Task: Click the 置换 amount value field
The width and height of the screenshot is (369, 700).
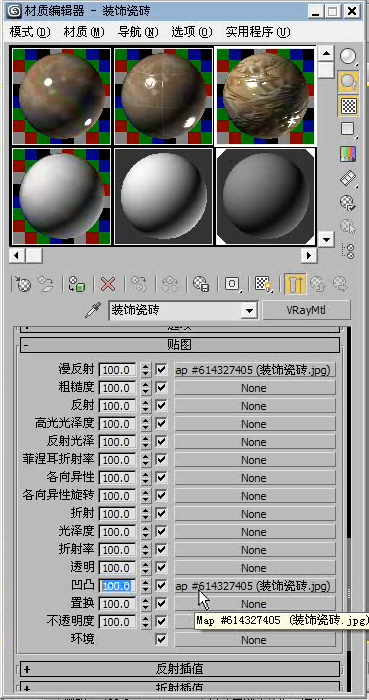Action: pyautogui.click(x=117, y=604)
